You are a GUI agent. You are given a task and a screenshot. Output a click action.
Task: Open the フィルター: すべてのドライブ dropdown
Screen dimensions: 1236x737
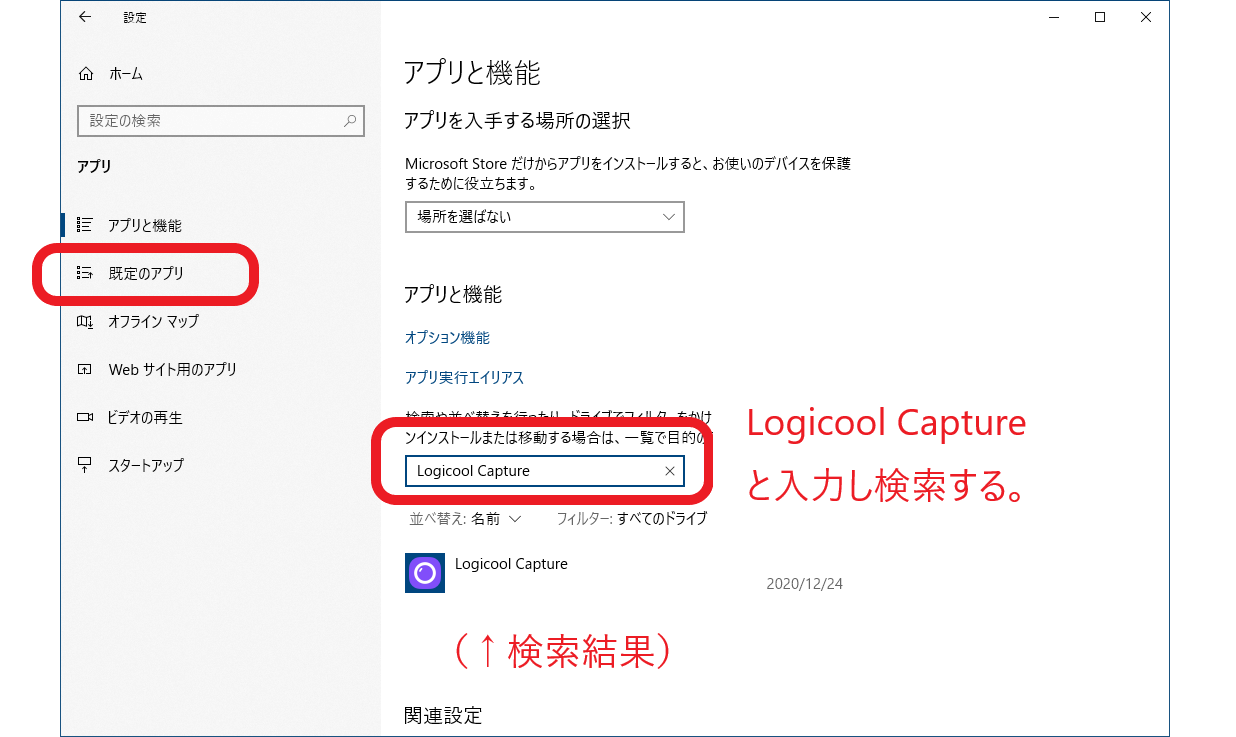pos(632,519)
